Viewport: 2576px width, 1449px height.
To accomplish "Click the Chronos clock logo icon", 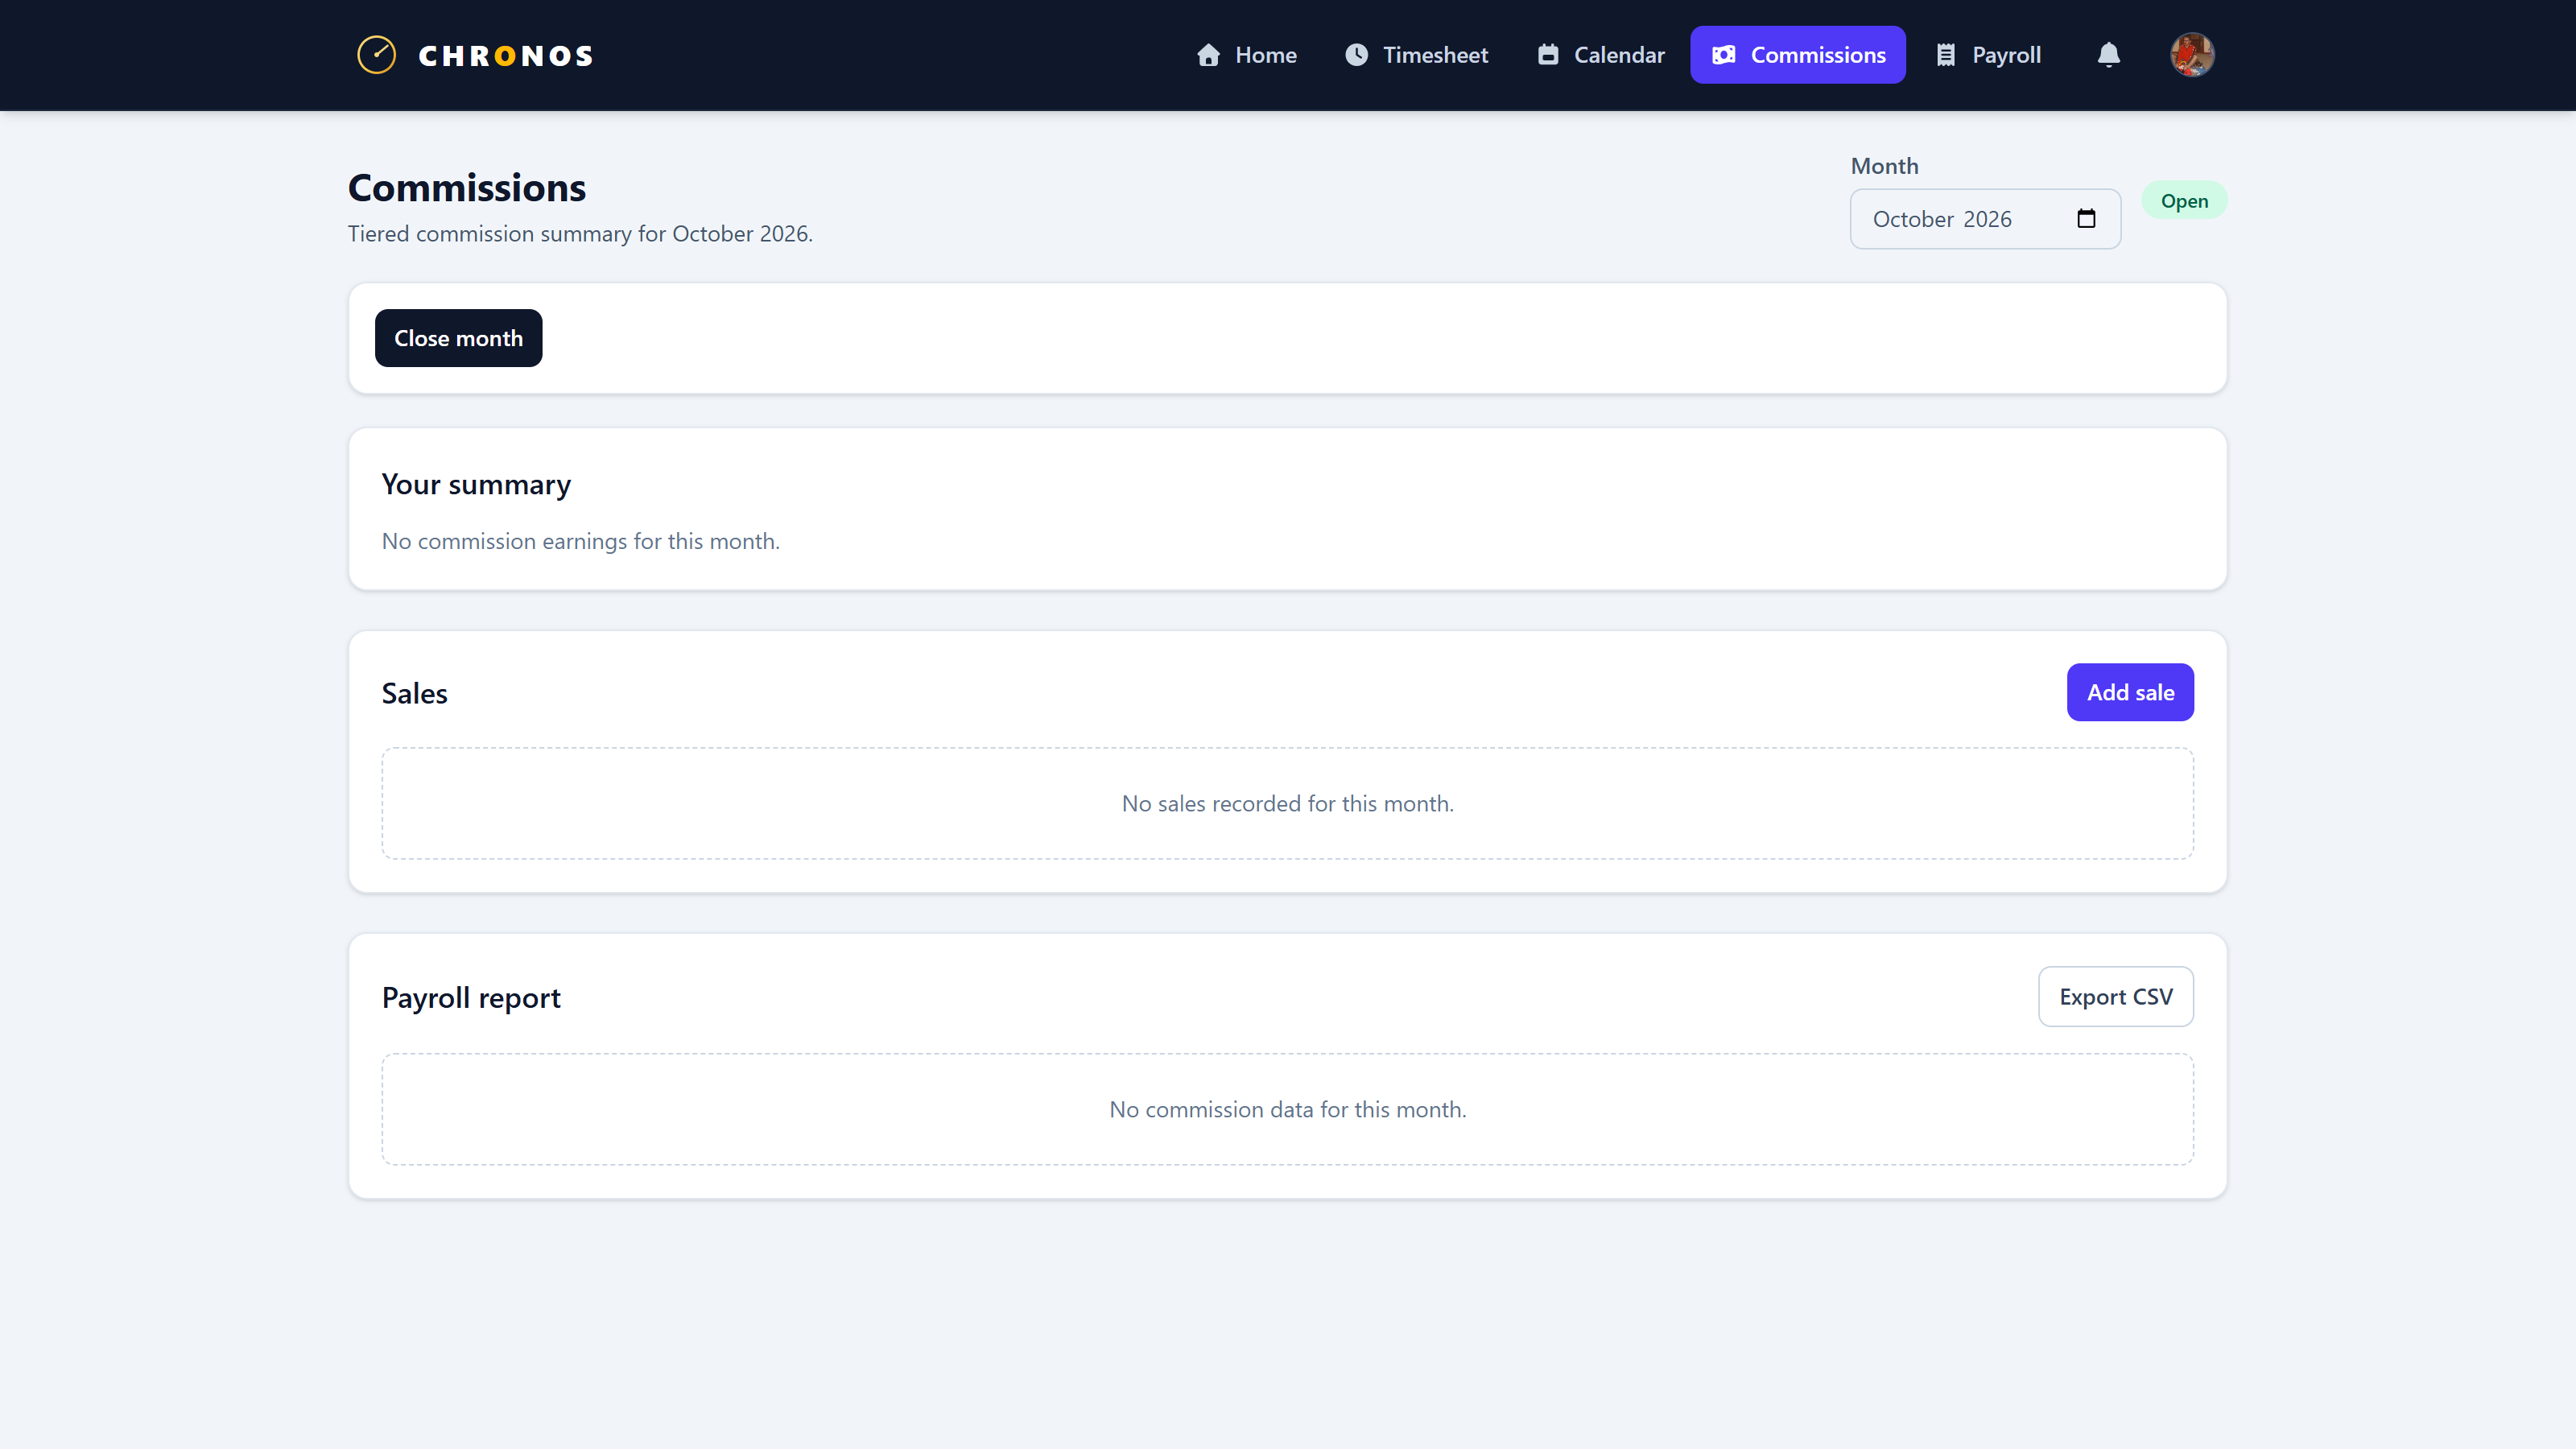I will [377, 55].
